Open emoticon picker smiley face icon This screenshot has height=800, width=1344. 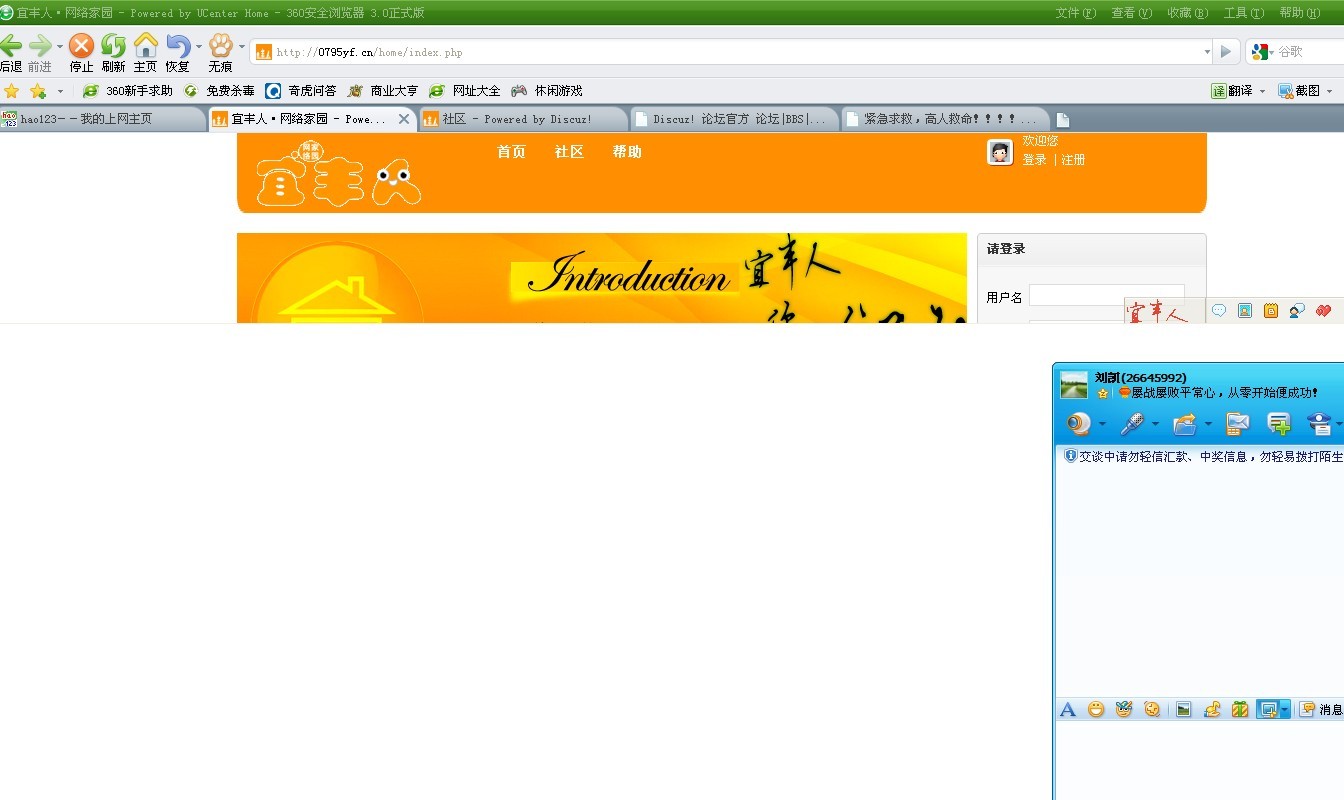pos(1096,709)
